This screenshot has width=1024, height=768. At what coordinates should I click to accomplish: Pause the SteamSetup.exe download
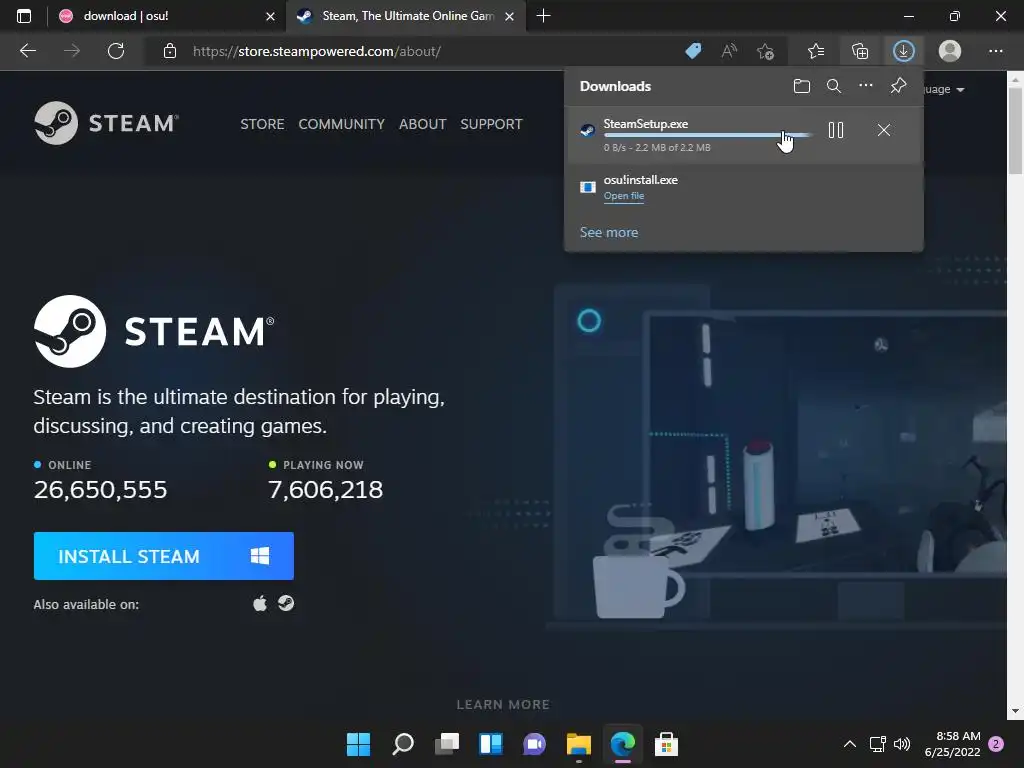click(836, 130)
